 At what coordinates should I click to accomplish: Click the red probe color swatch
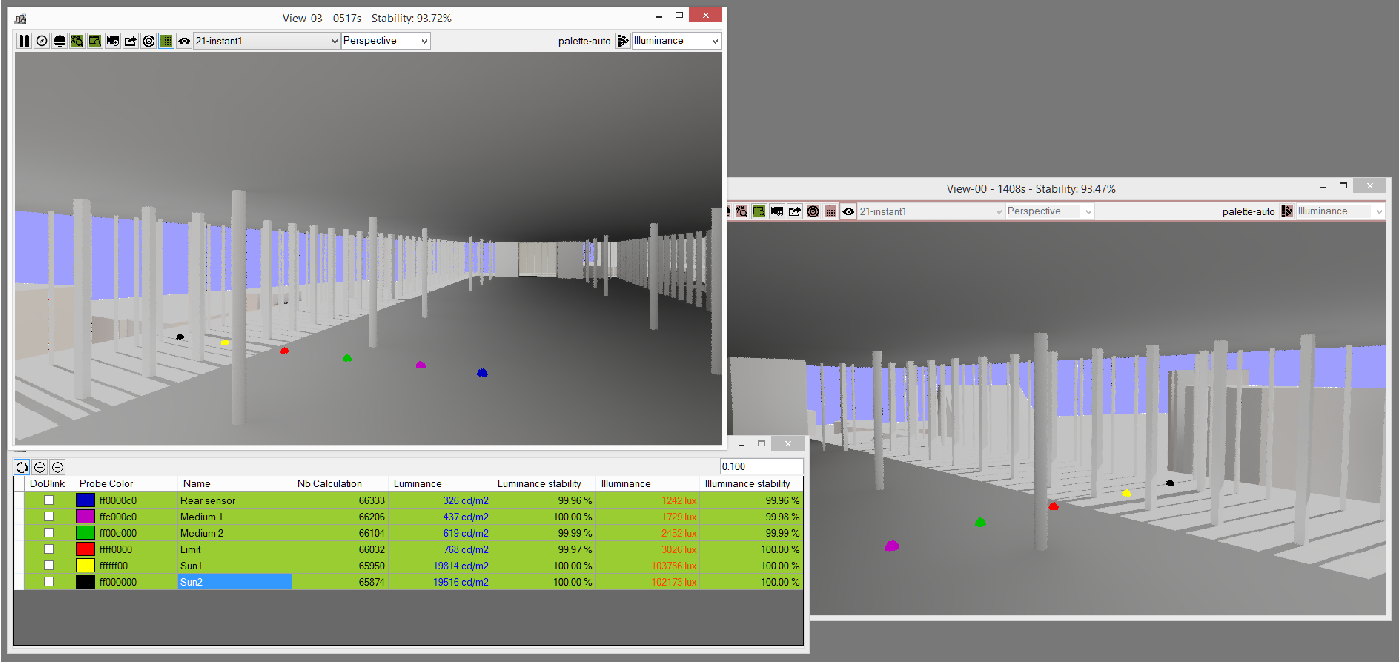(x=87, y=549)
